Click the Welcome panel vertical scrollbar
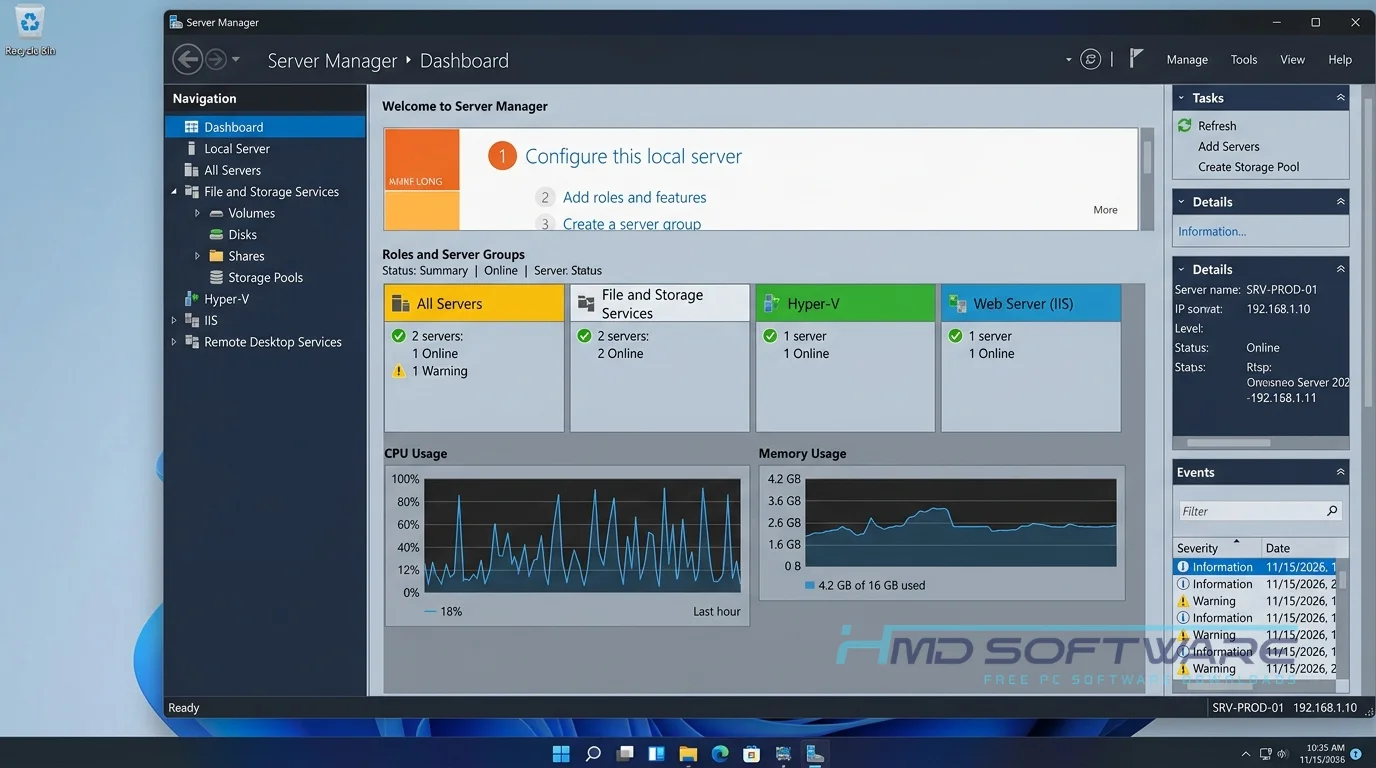Viewport: 1376px width, 768px height. (x=1147, y=179)
